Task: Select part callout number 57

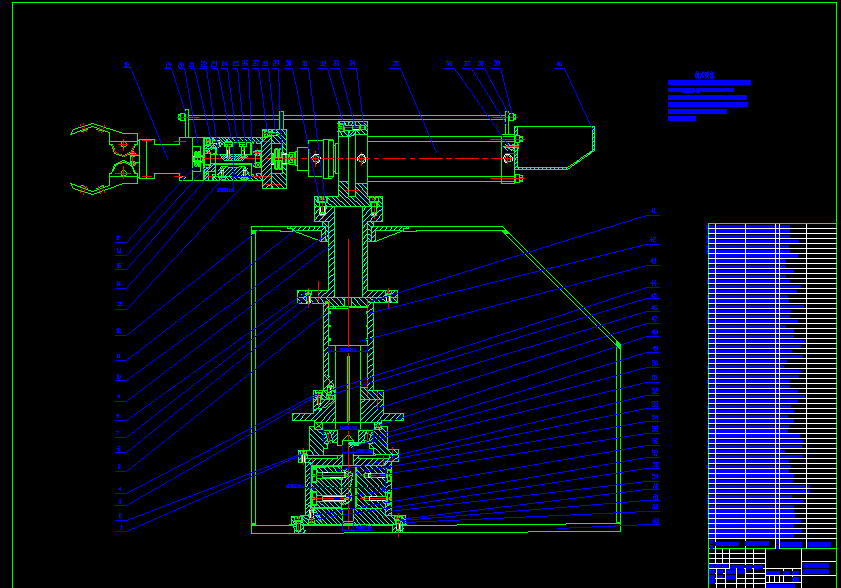Action: [x=655, y=453]
